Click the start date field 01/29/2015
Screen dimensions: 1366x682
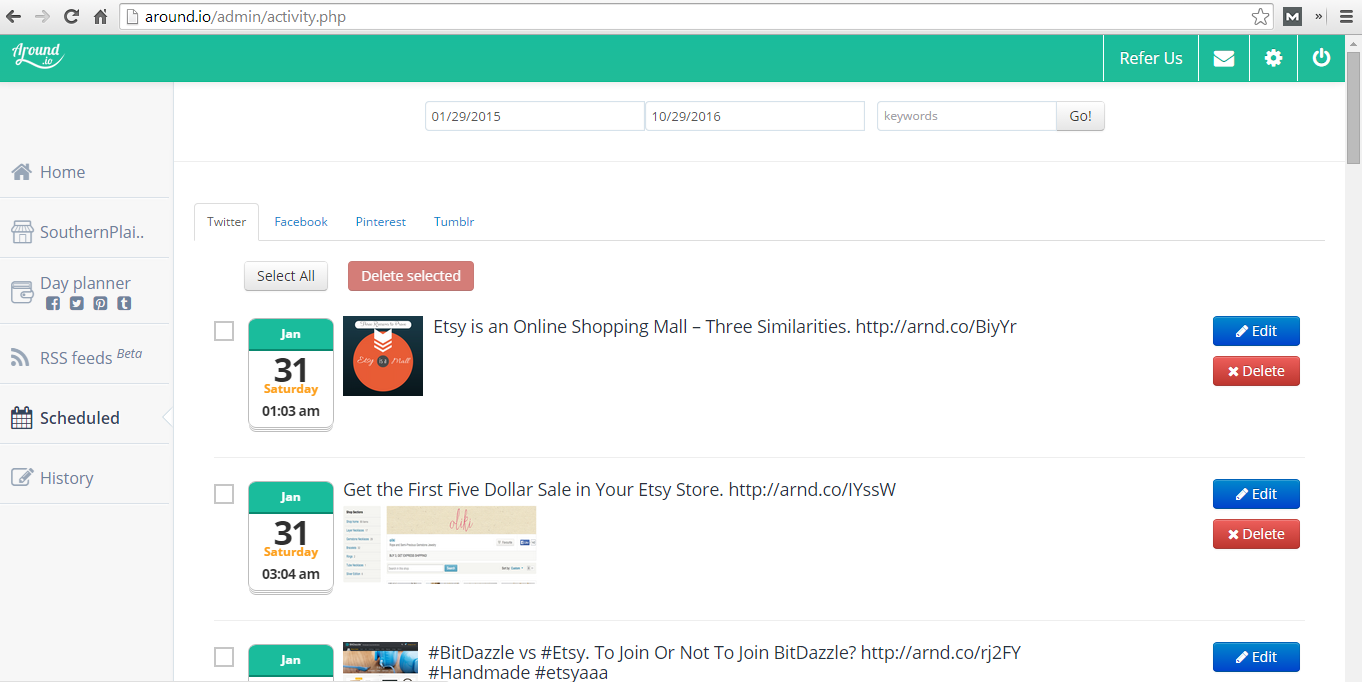535,116
